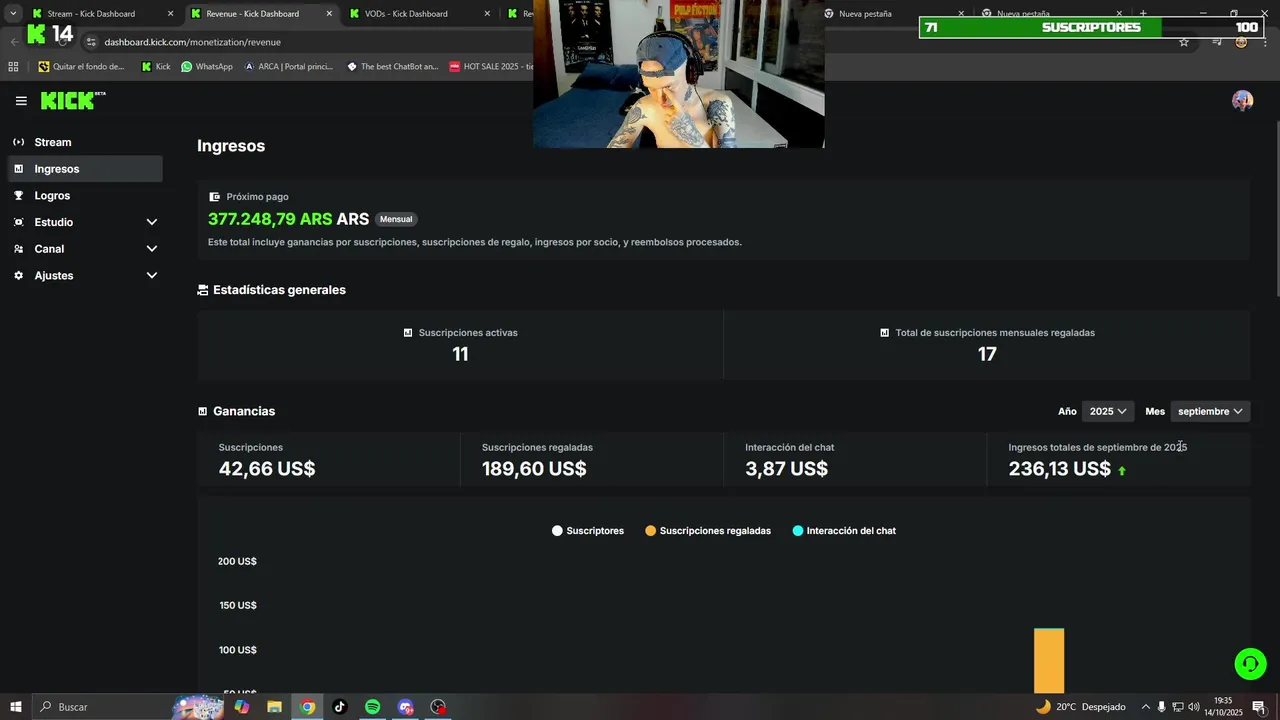Viewport: 1280px width, 720px height.
Task: Open the Mes septiembre dropdown
Action: pos(1210,411)
